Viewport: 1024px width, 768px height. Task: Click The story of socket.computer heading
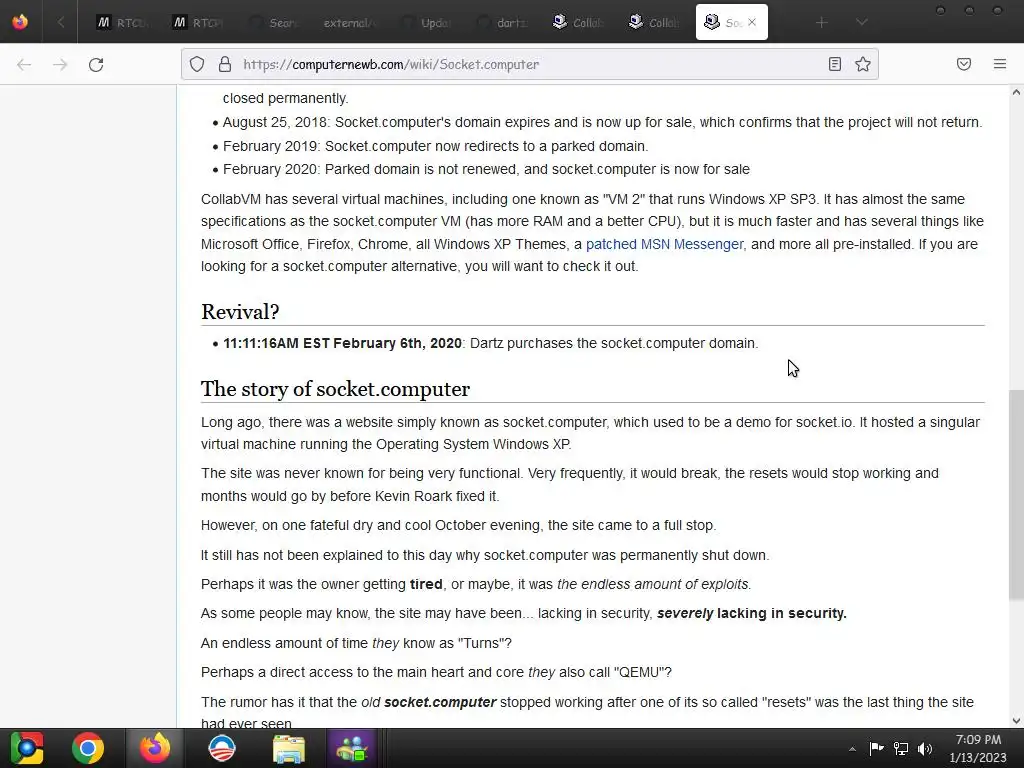tap(335, 389)
